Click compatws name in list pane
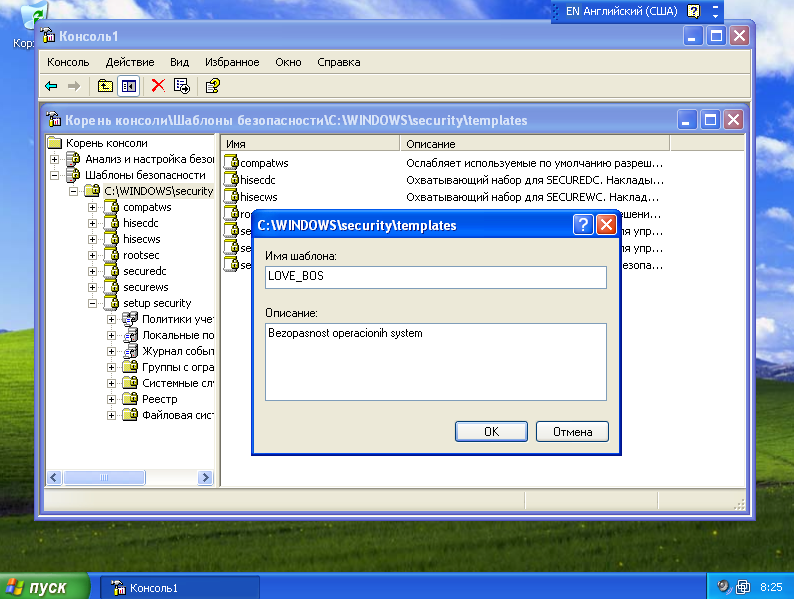Image resolution: width=794 pixels, height=599 pixels. pyautogui.click(x=264, y=163)
